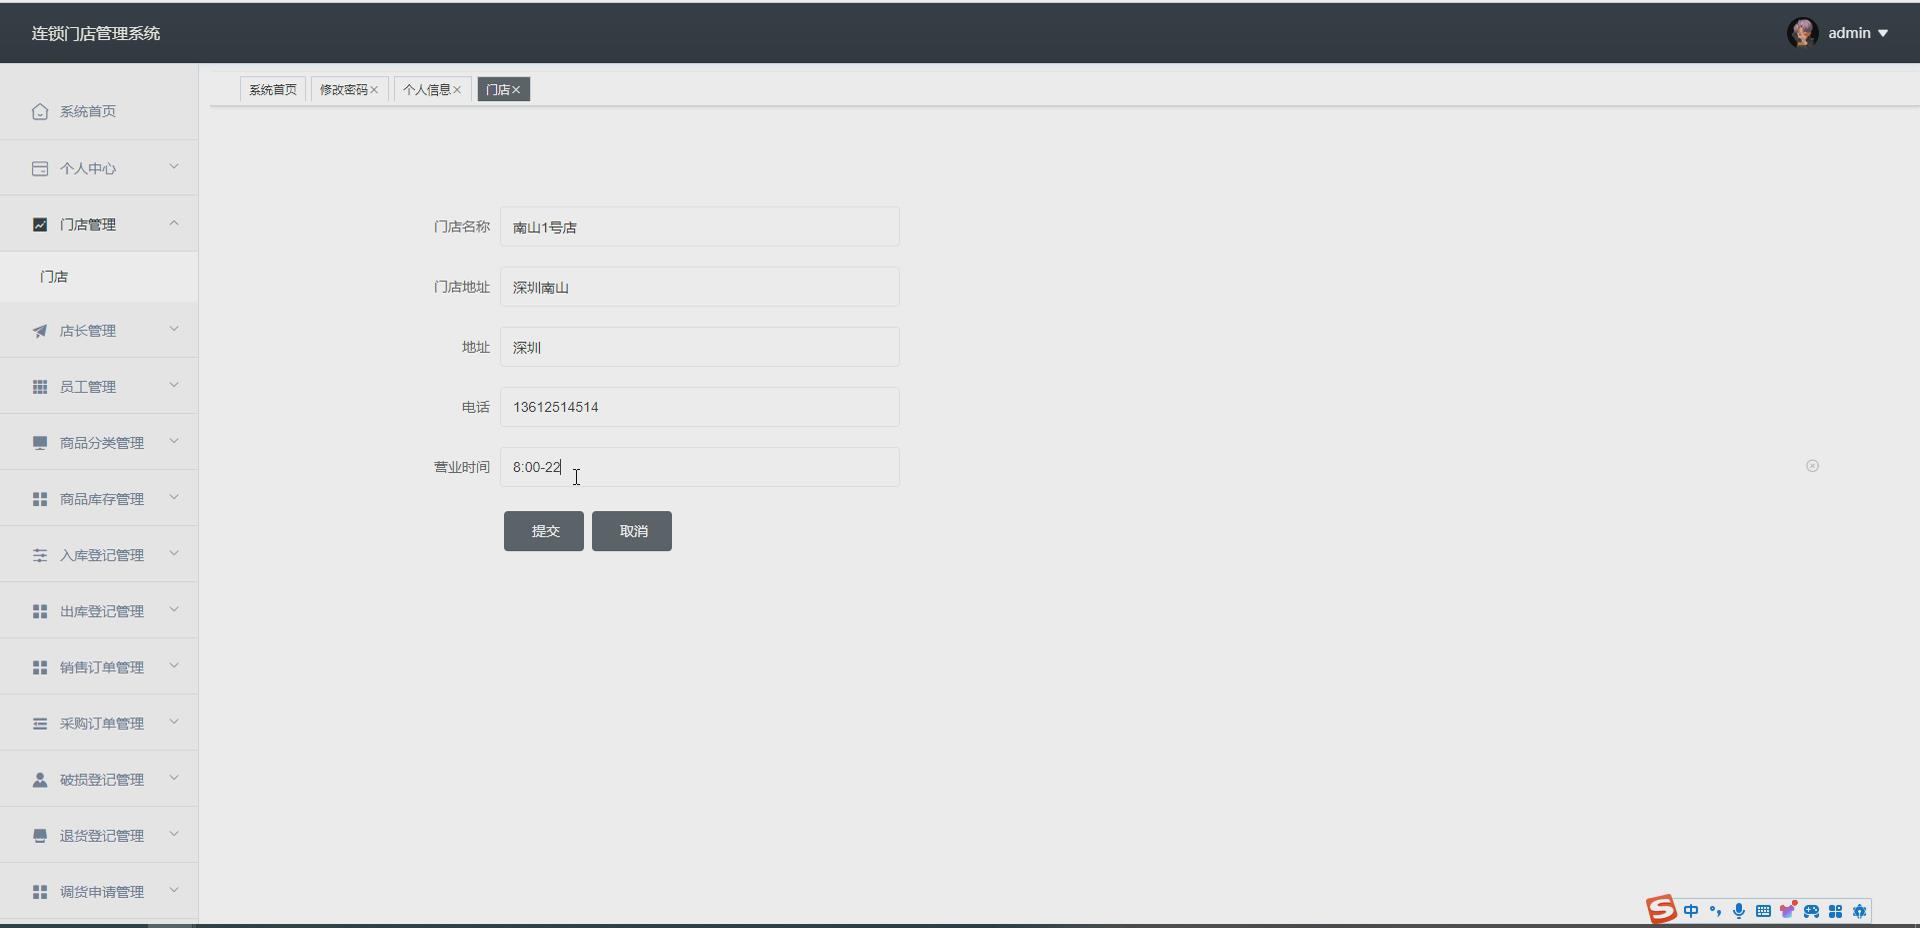Click the squares icon beside 调货申请管理
The height and width of the screenshot is (928, 1920).
[40, 890]
